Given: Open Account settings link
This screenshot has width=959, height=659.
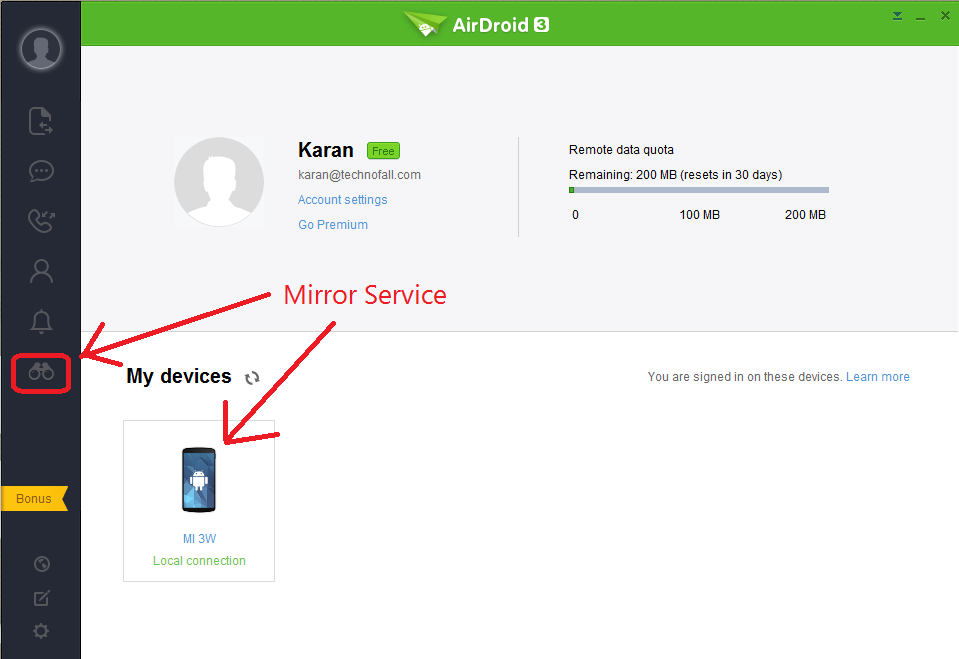Looking at the screenshot, I should point(342,199).
